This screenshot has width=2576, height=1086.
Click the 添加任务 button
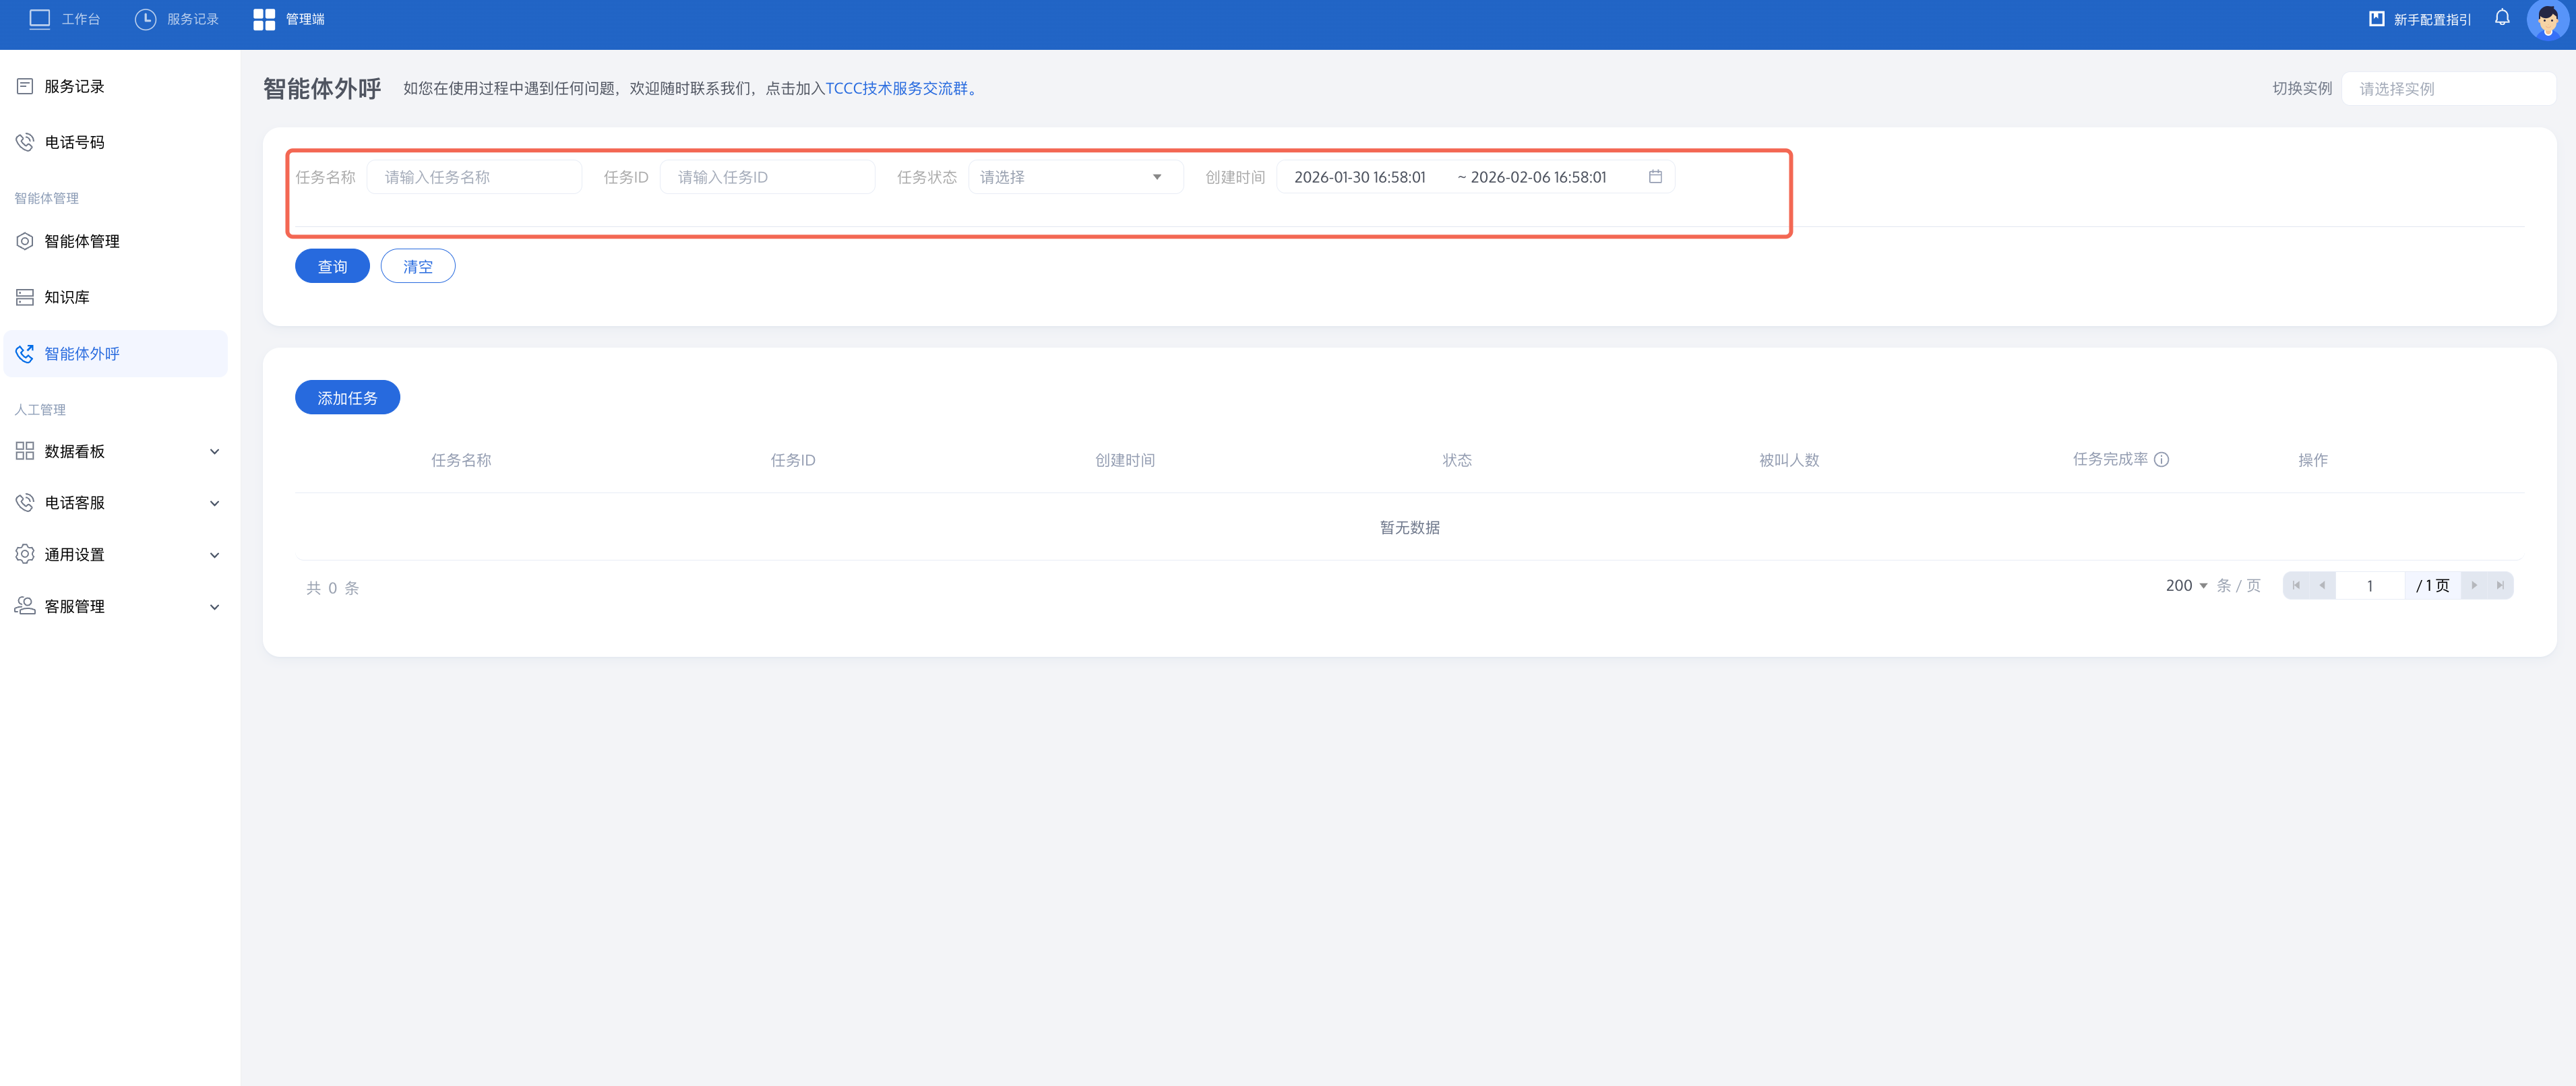(x=347, y=398)
